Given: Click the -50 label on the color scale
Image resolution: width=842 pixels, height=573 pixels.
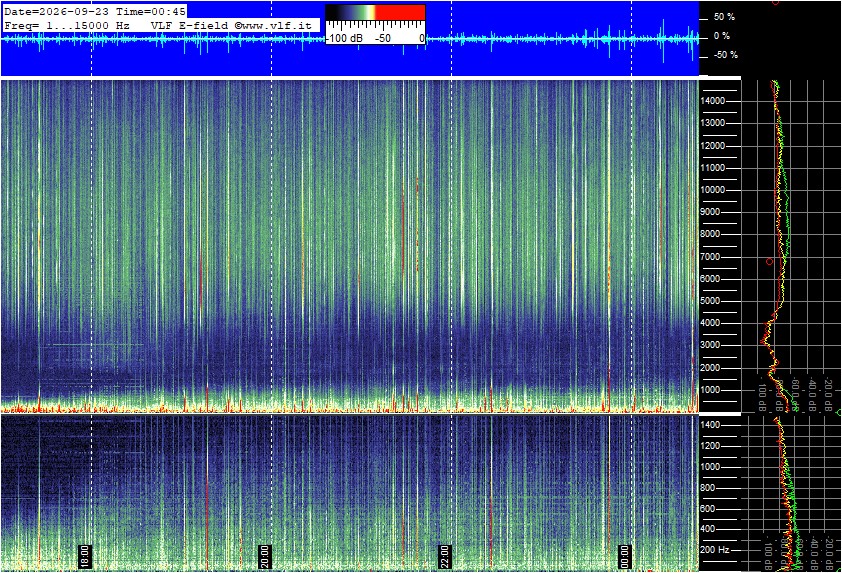Looking at the screenshot, I should click(x=383, y=38).
